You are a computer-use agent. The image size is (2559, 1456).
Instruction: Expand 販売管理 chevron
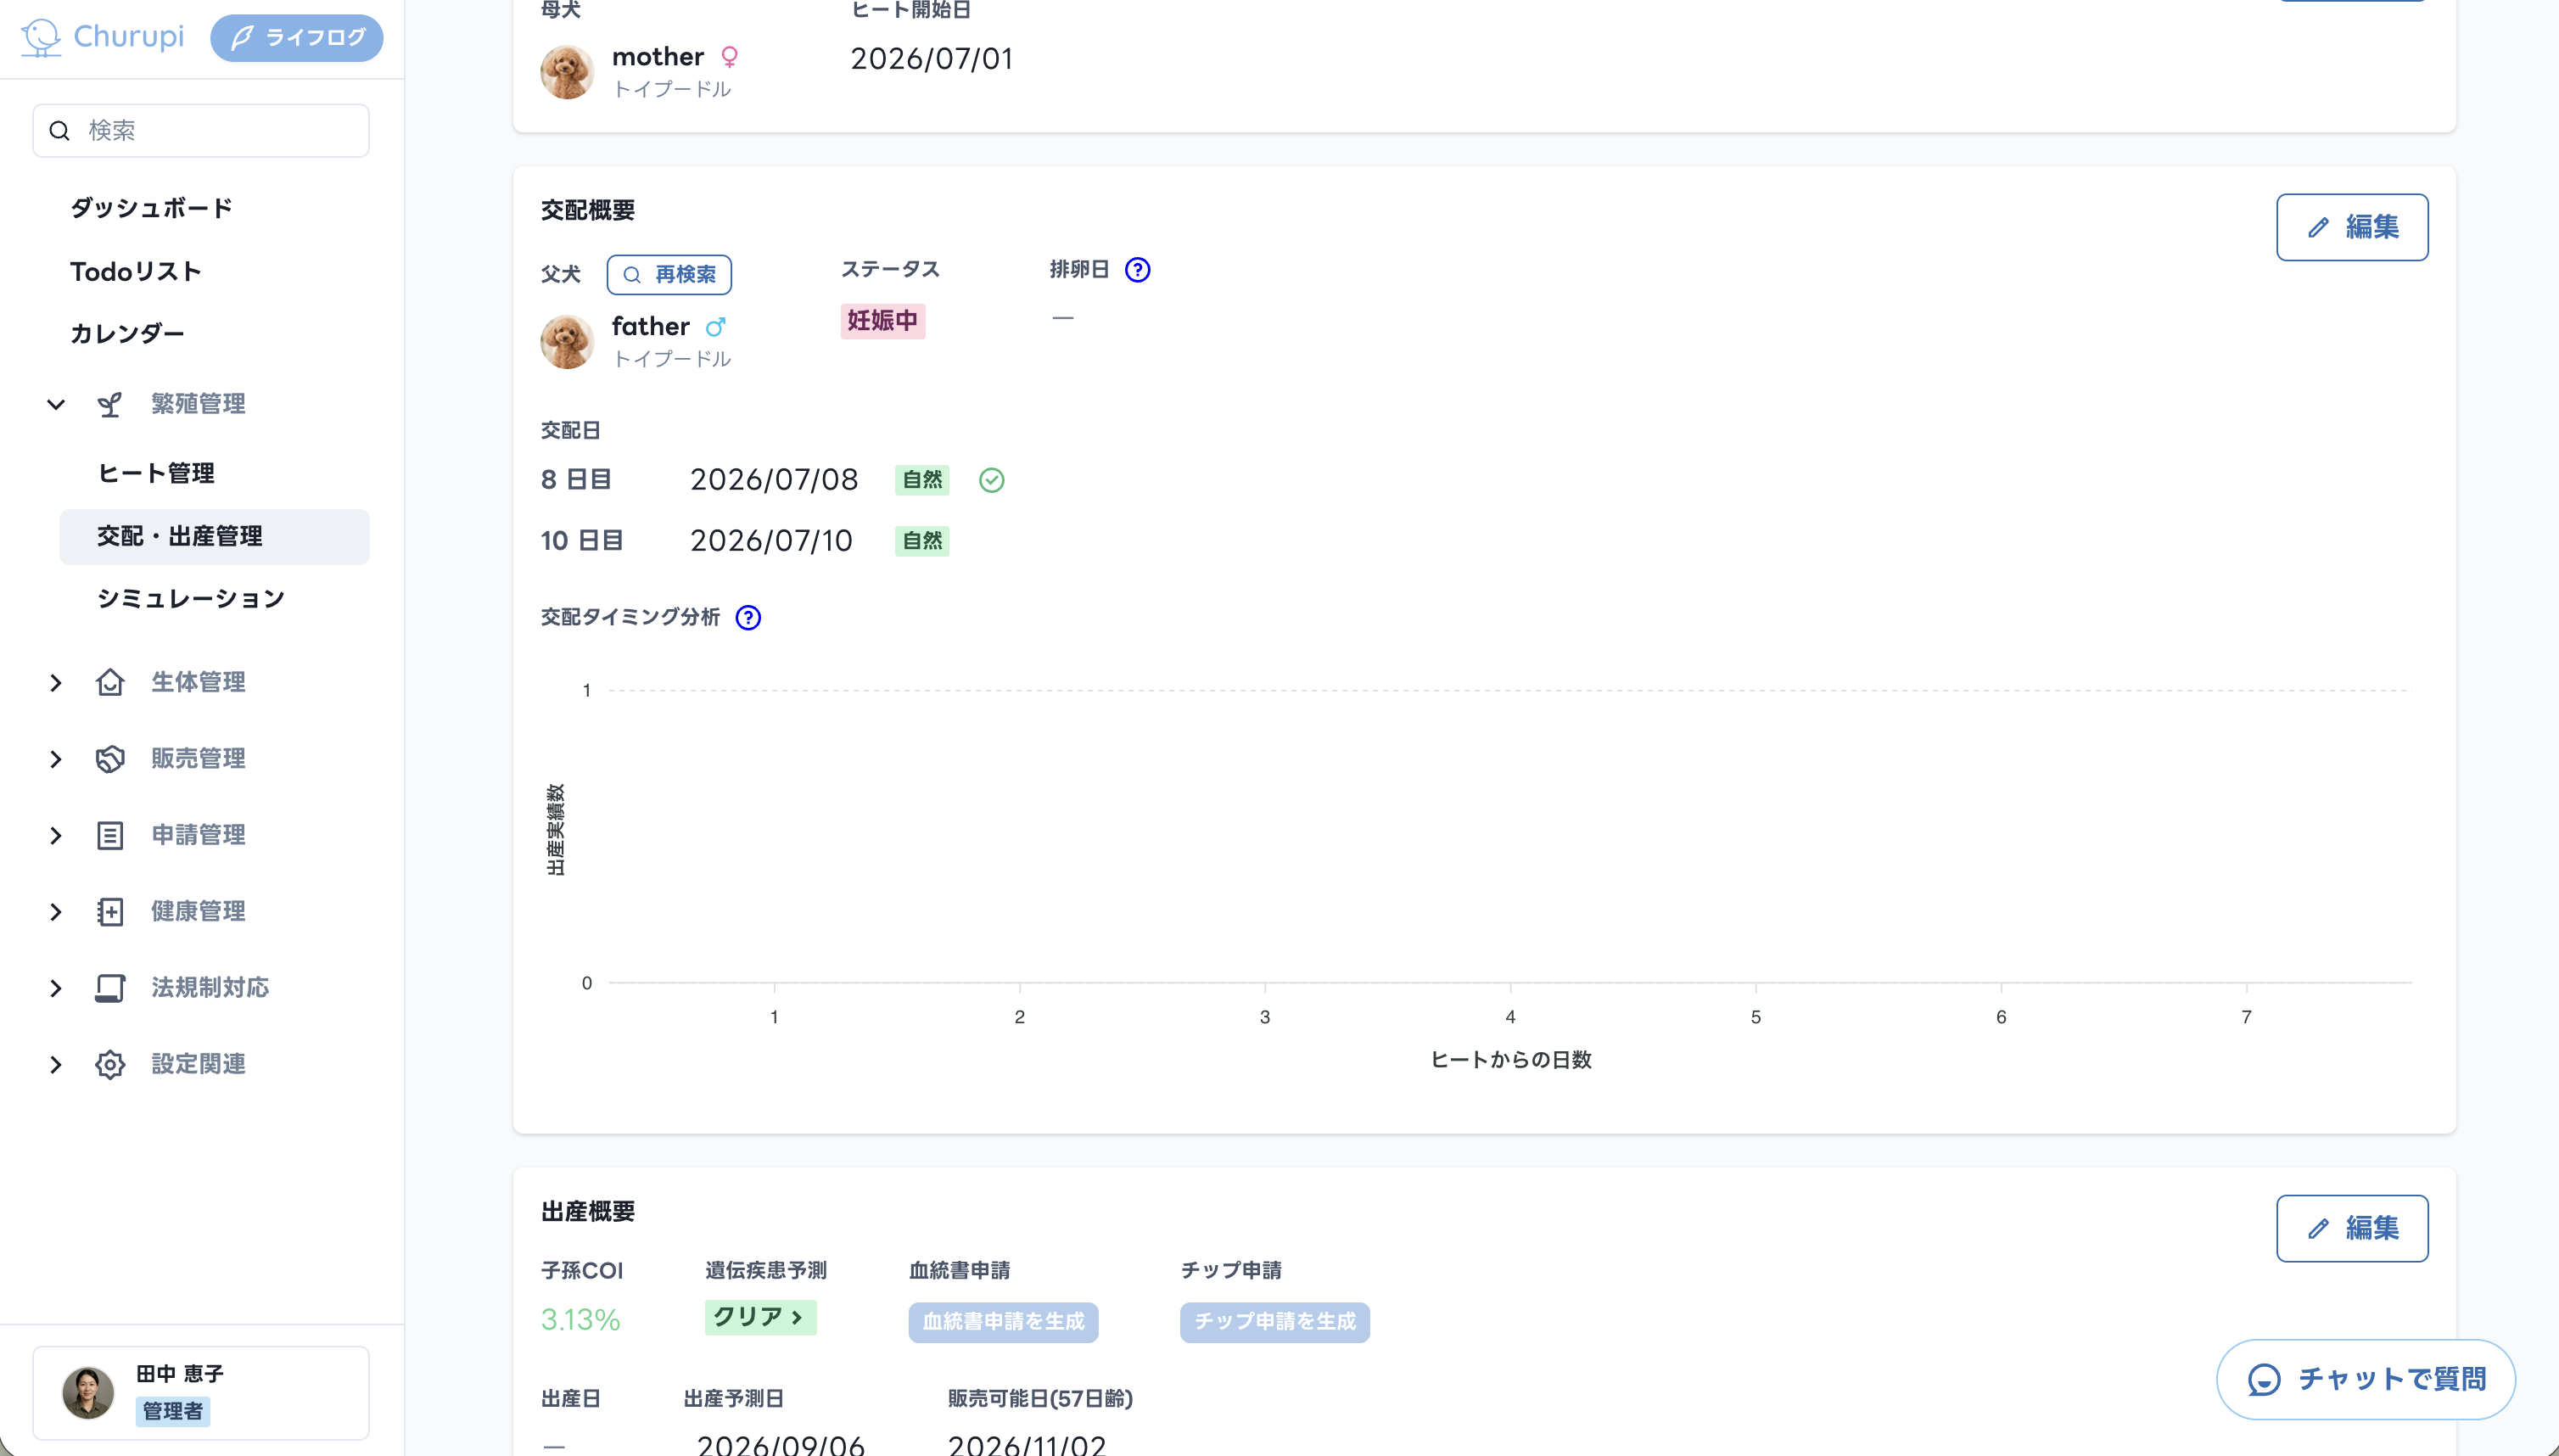coord(56,760)
